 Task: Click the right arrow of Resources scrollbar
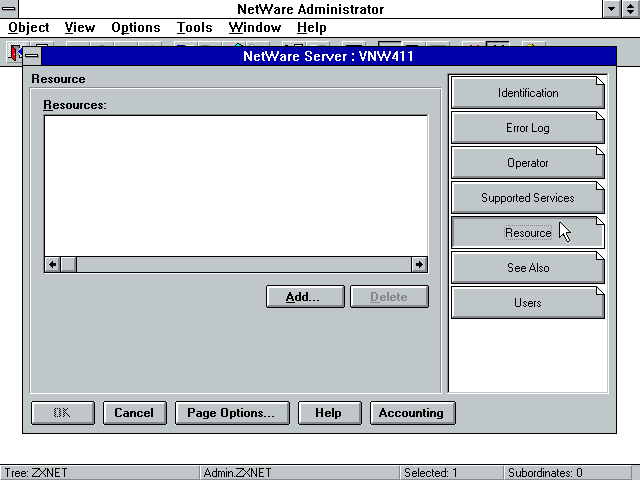click(x=419, y=264)
